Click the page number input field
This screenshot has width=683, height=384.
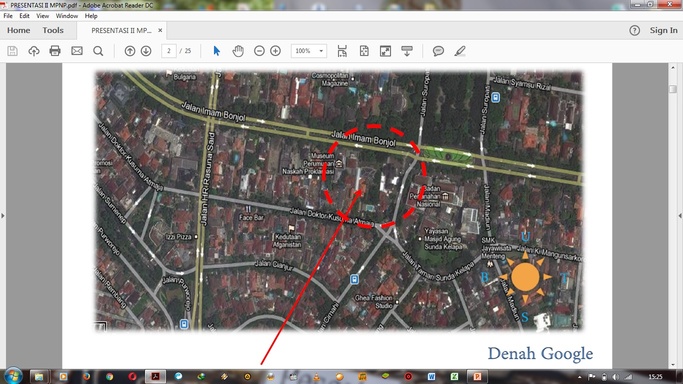169,51
